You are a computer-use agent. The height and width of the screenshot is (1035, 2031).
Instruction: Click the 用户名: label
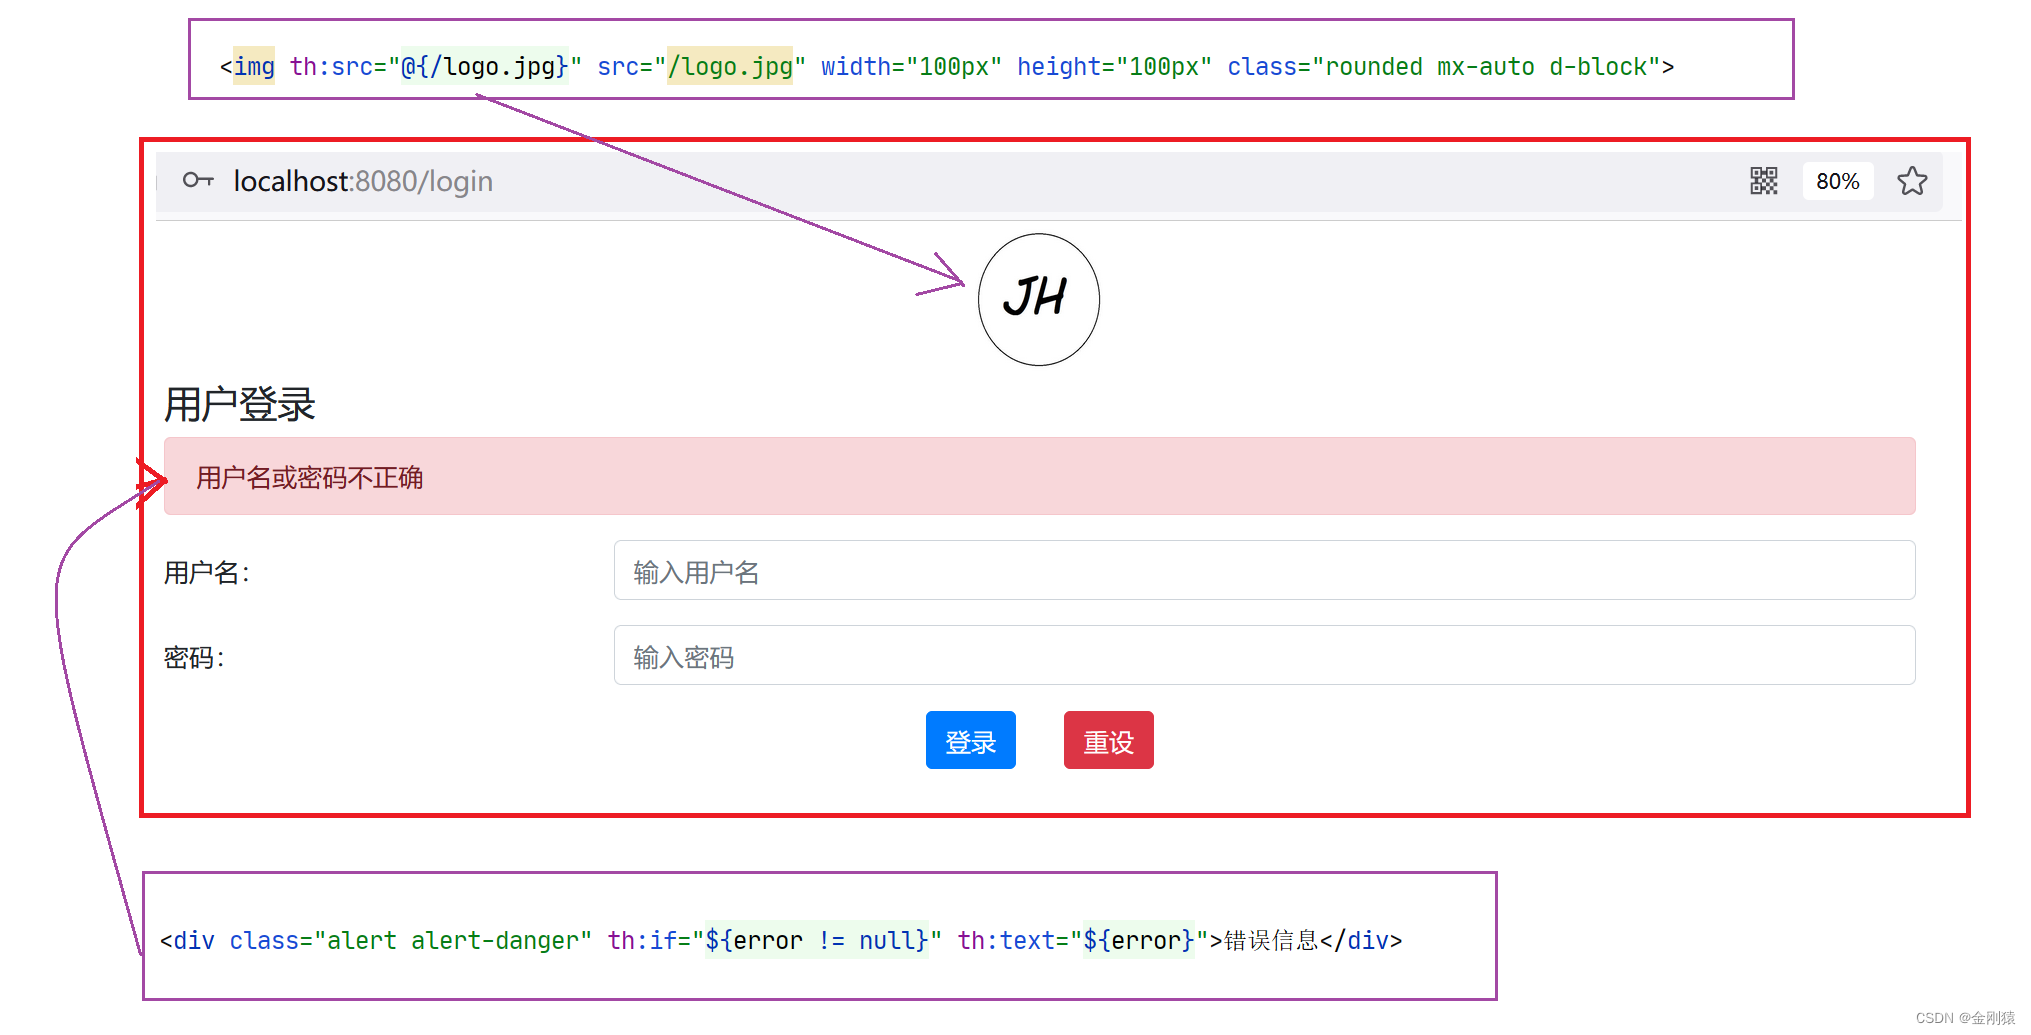[x=207, y=573]
